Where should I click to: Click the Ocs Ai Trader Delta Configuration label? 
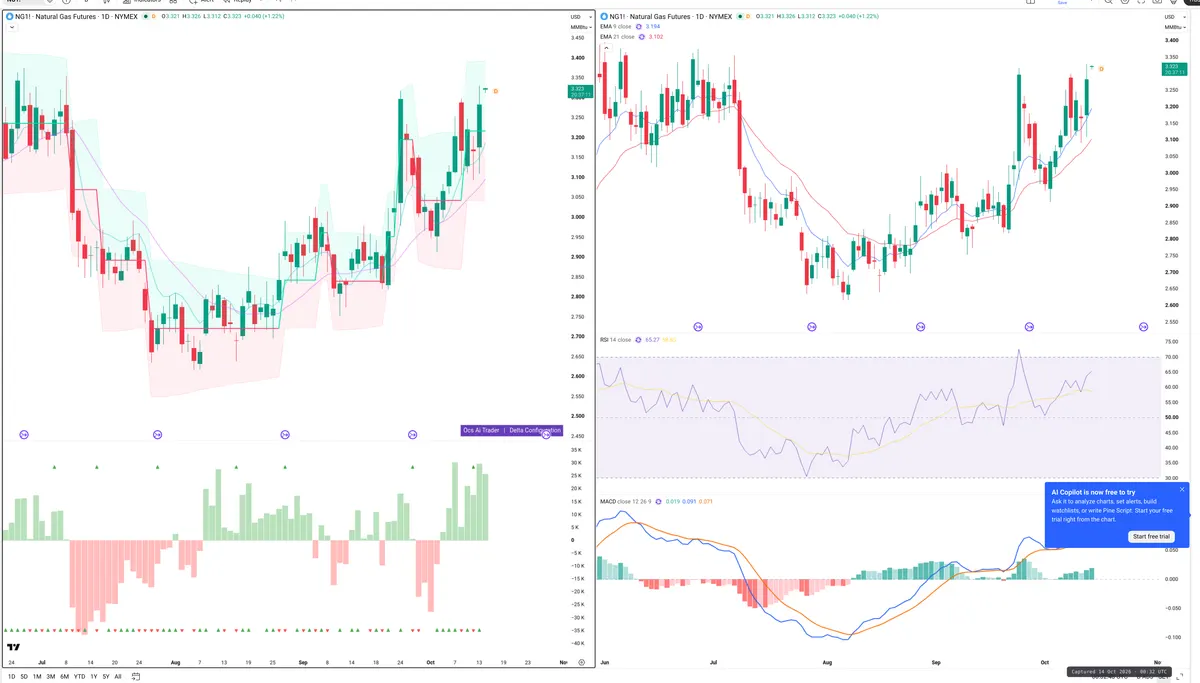[x=512, y=430]
